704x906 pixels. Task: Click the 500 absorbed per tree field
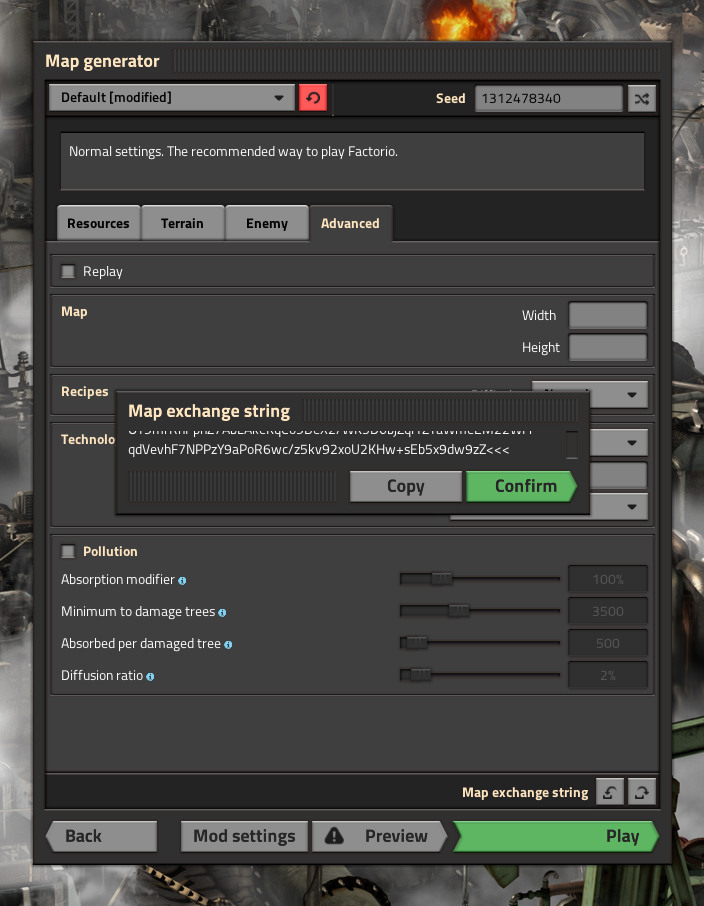[607, 643]
